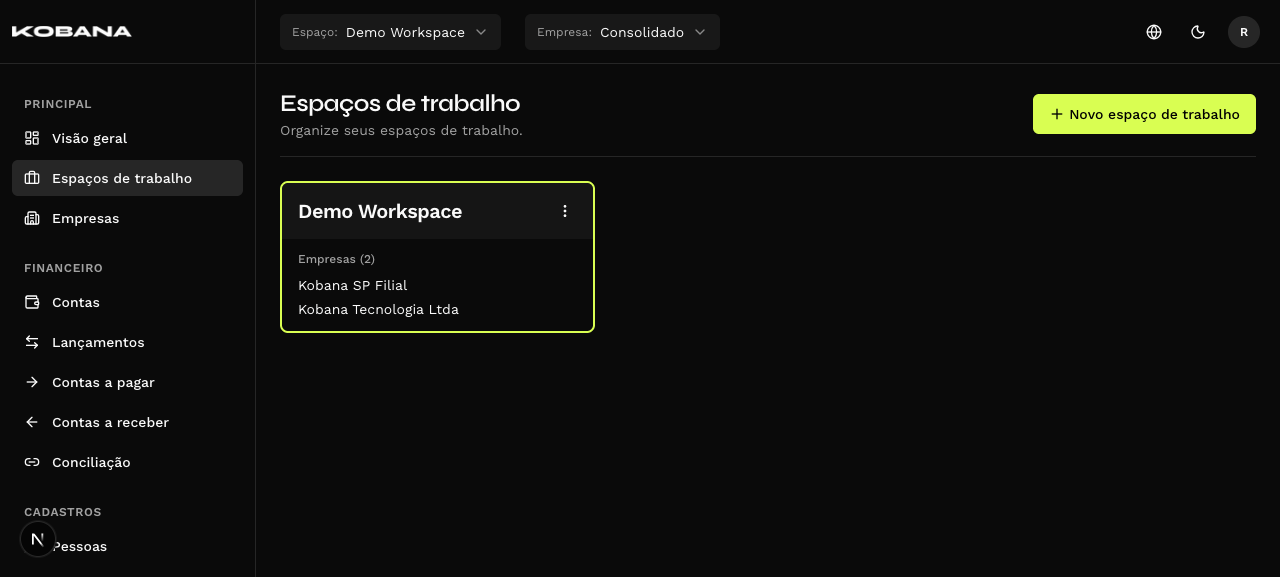Open Contas in sidebar
The height and width of the screenshot is (577, 1280).
(x=127, y=302)
